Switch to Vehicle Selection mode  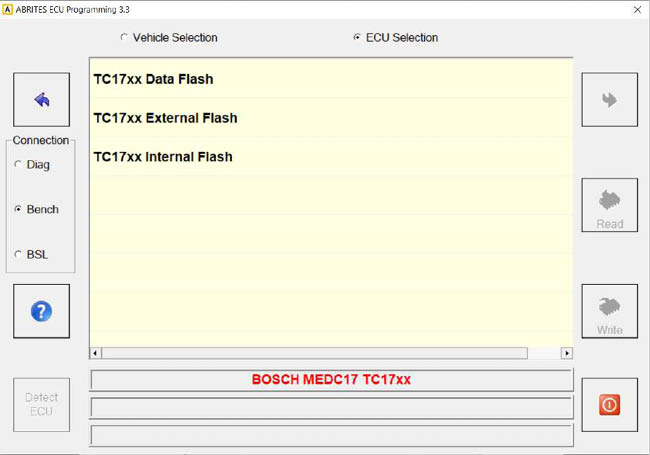pyautogui.click(x=124, y=38)
